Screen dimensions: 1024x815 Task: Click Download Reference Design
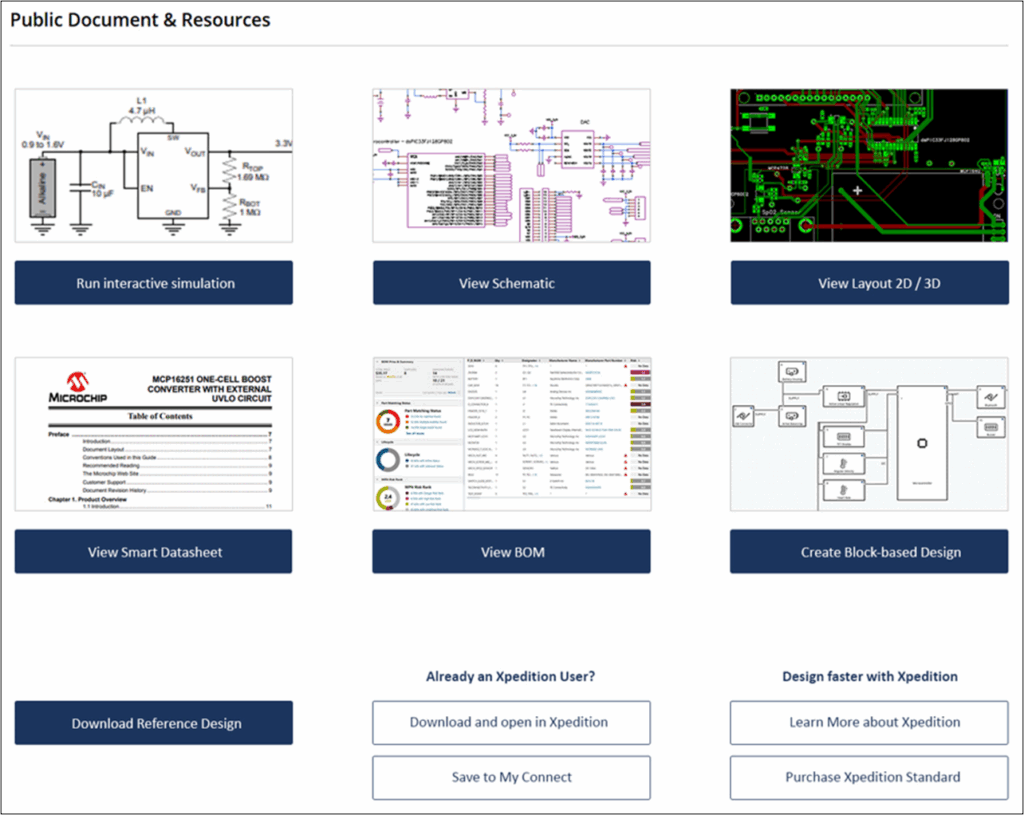tap(153, 723)
